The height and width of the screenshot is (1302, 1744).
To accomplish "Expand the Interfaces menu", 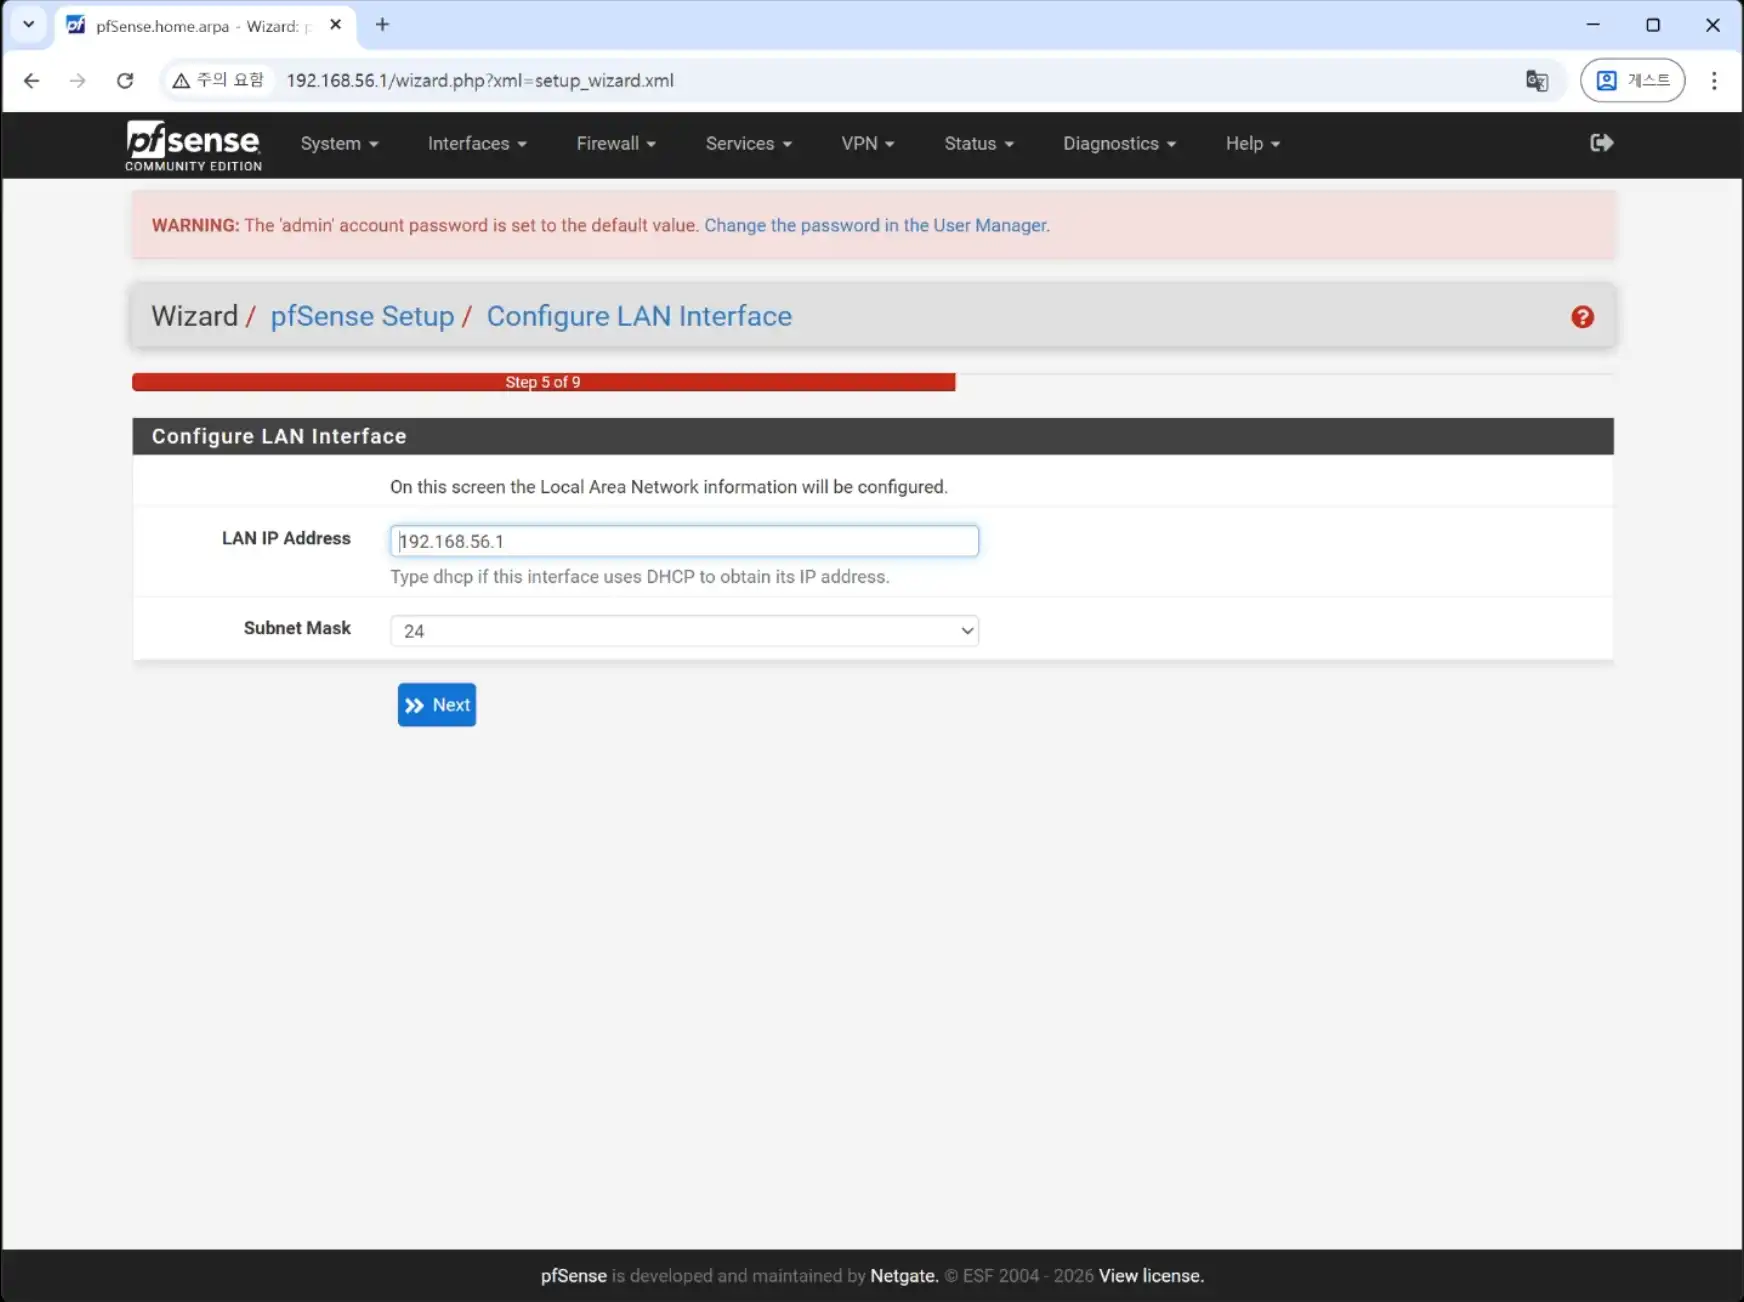I will 476,144.
